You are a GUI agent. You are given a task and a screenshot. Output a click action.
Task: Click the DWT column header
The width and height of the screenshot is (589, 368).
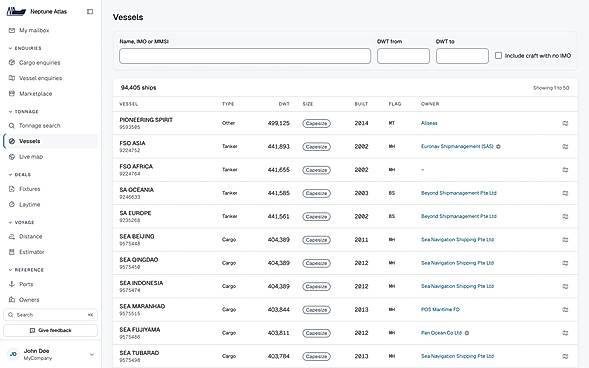pyautogui.click(x=284, y=104)
